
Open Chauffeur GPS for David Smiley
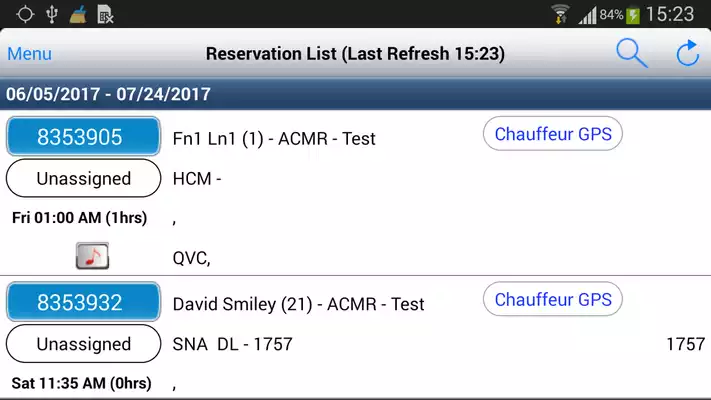[x=553, y=299]
